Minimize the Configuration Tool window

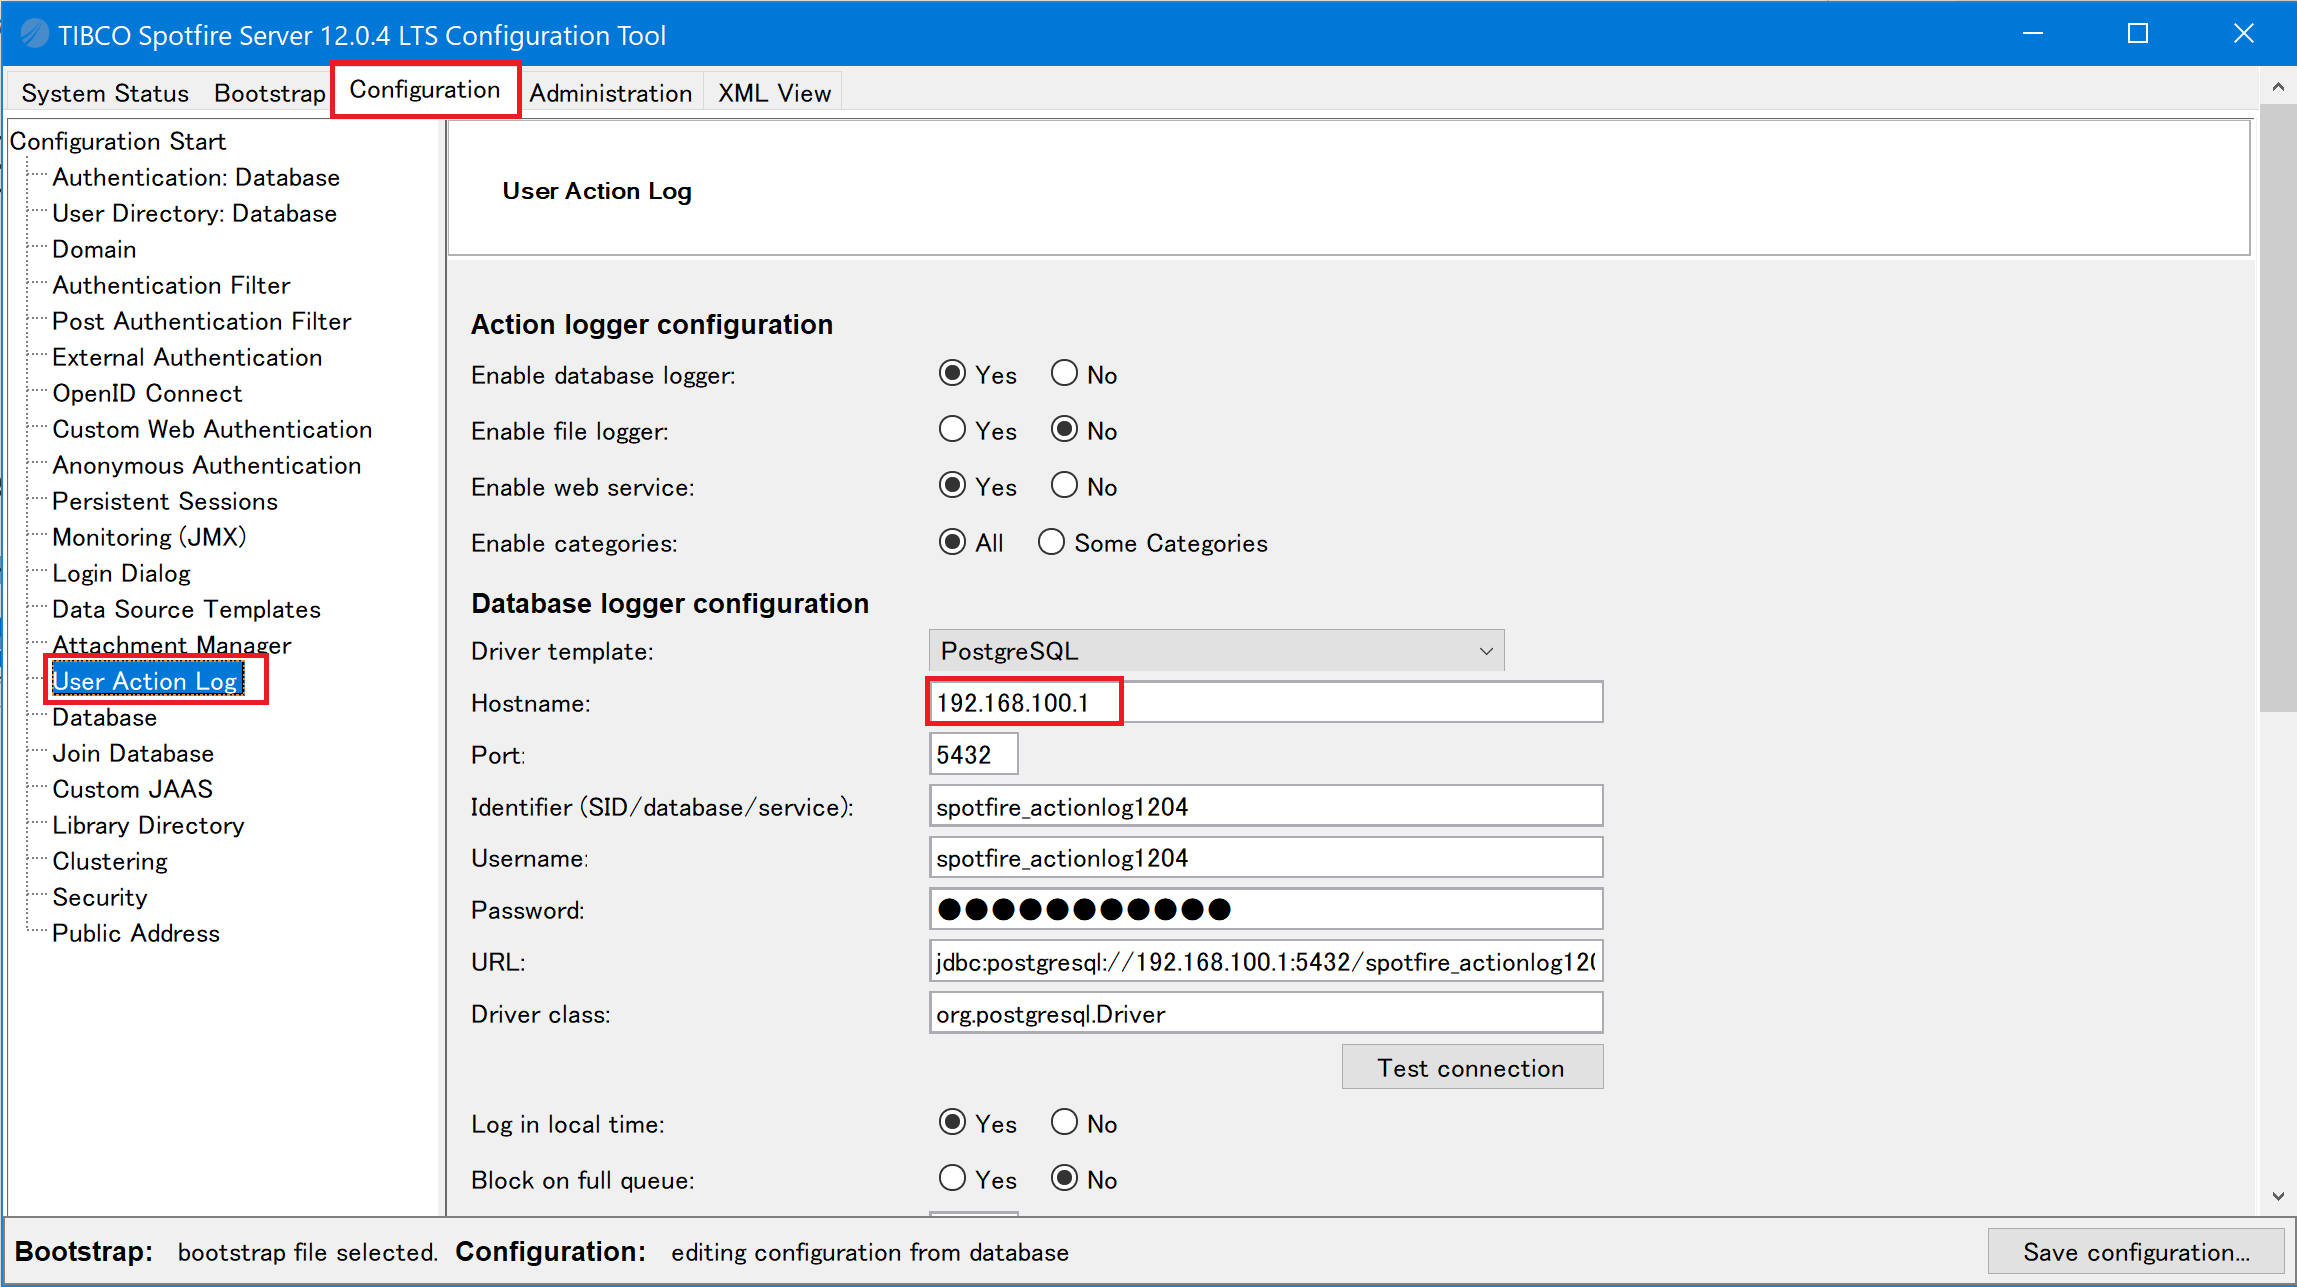(x=2033, y=34)
